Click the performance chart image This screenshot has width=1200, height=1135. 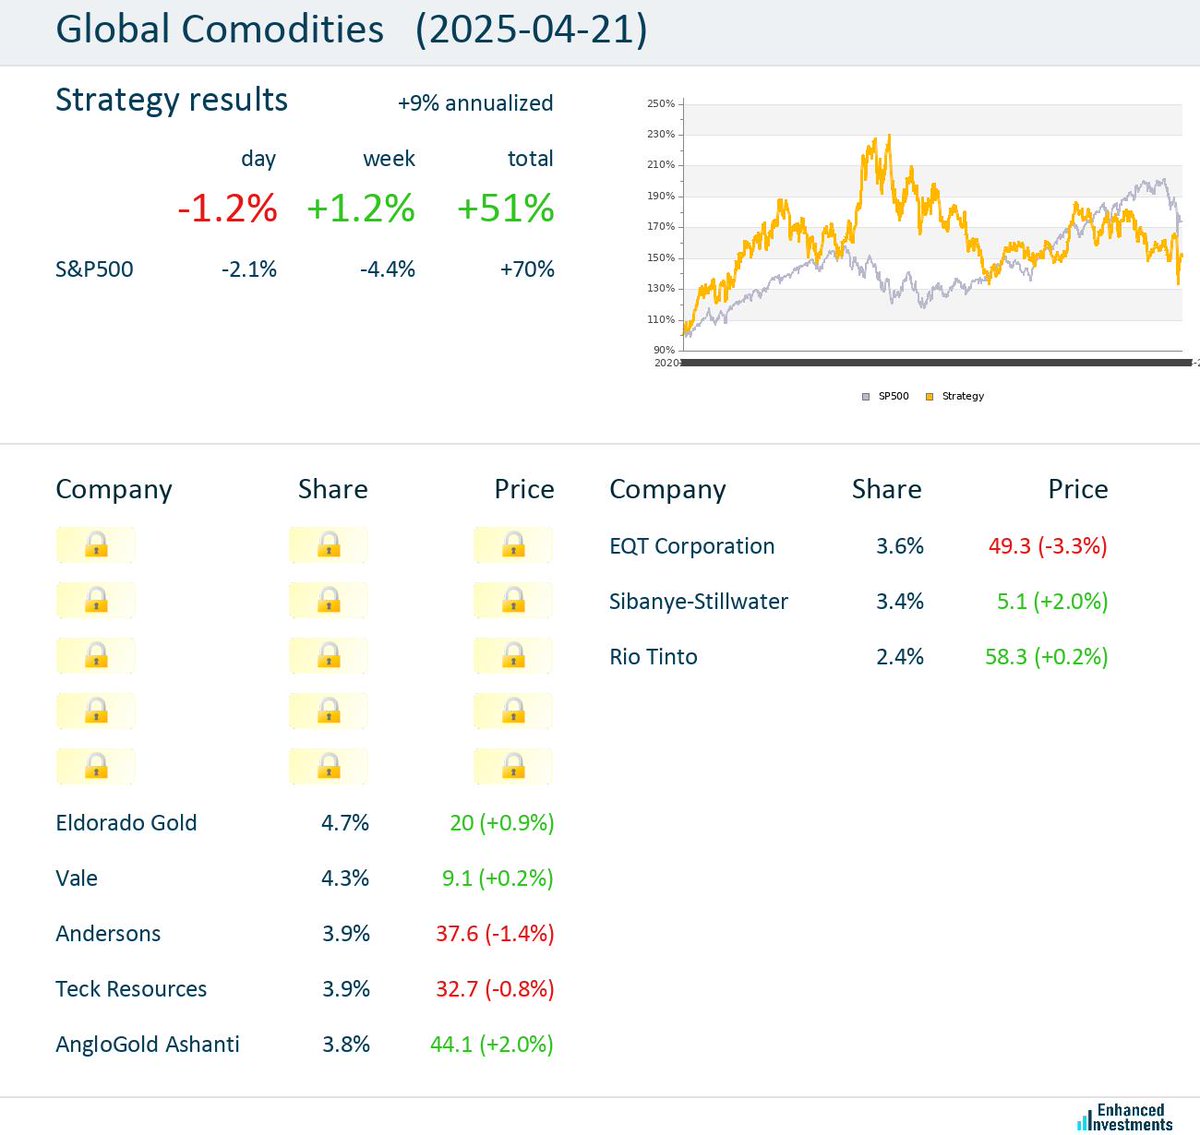pyautogui.click(x=920, y=250)
